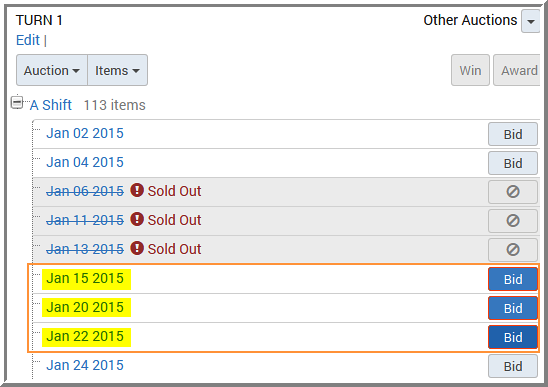Click the Sold Out warning icon on Jan 06
The width and height of the screenshot is (548, 387).
pyautogui.click(x=137, y=191)
